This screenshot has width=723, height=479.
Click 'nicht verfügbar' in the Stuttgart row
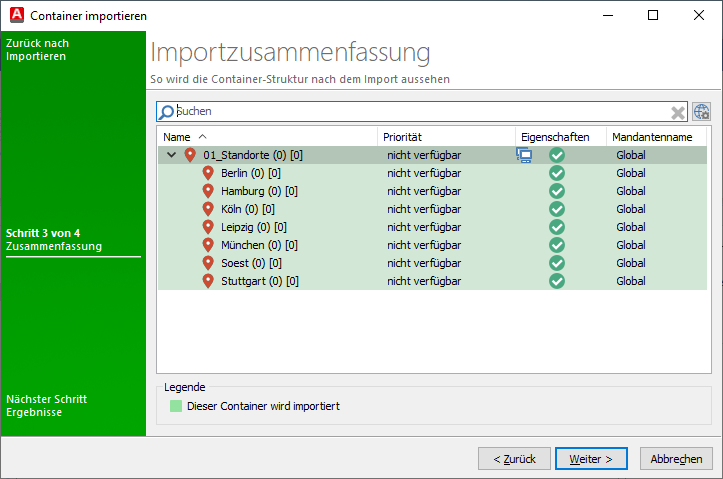point(424,281)
